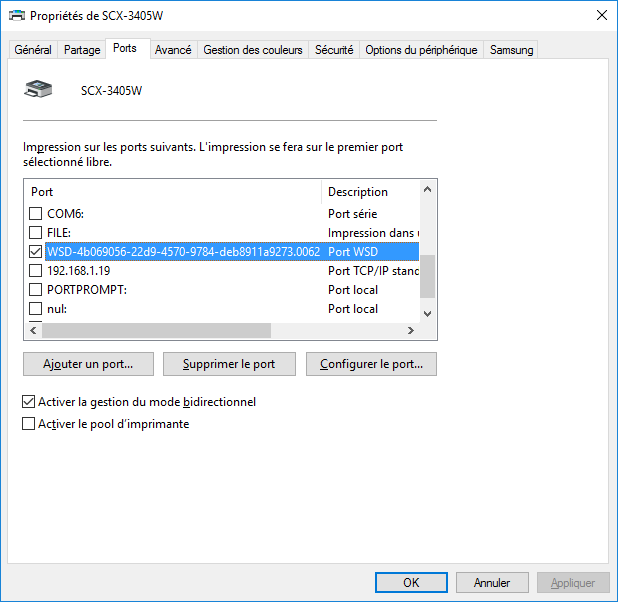Click the Description column header
Viewport: 618px width, 602px height.
pyautogui.click(x=370, y=192)
